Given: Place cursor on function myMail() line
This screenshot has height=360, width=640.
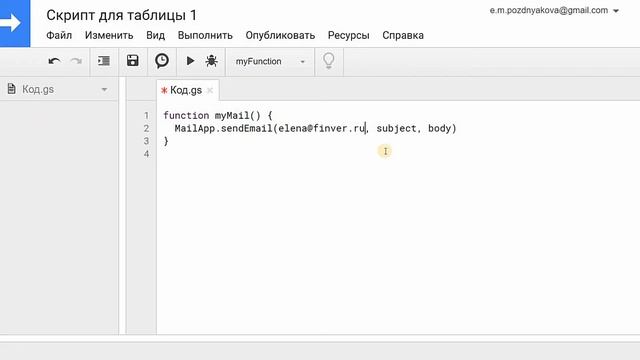Looking at the screenshot, I should click(218, 116).
